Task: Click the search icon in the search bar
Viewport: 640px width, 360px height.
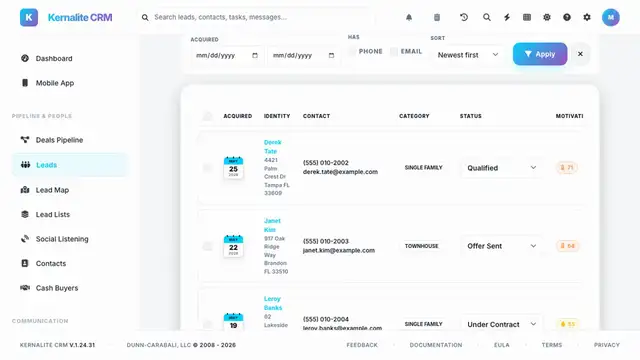Action: (x=145, y=18)
